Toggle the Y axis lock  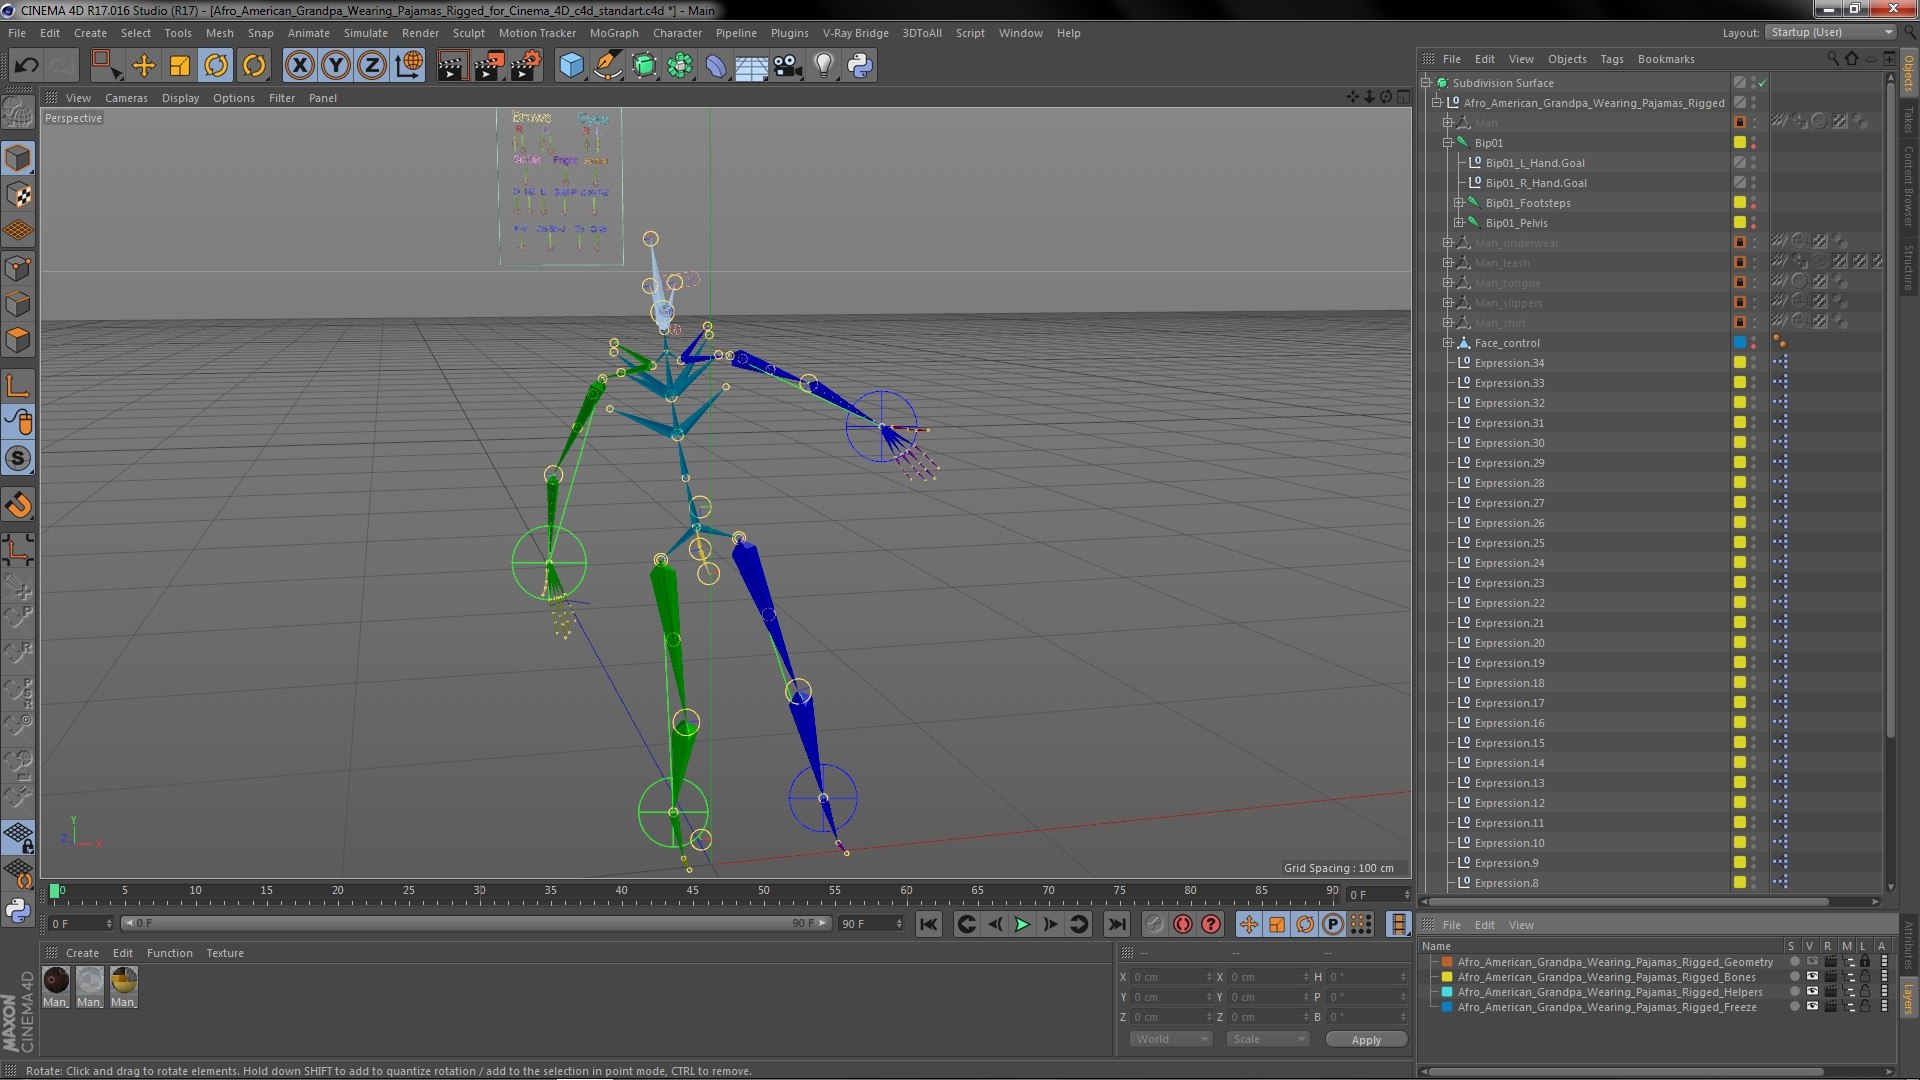tap(336, 66)
